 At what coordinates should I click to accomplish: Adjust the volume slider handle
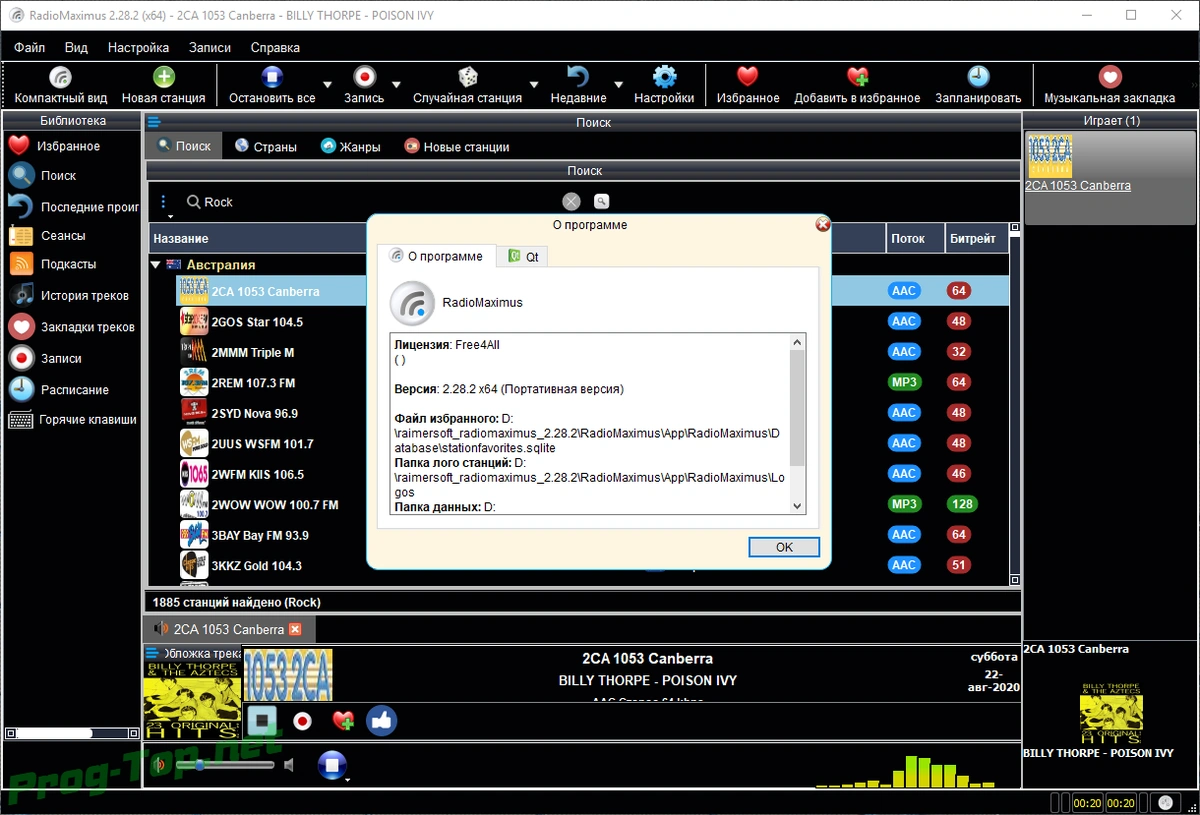coord(200,765)
